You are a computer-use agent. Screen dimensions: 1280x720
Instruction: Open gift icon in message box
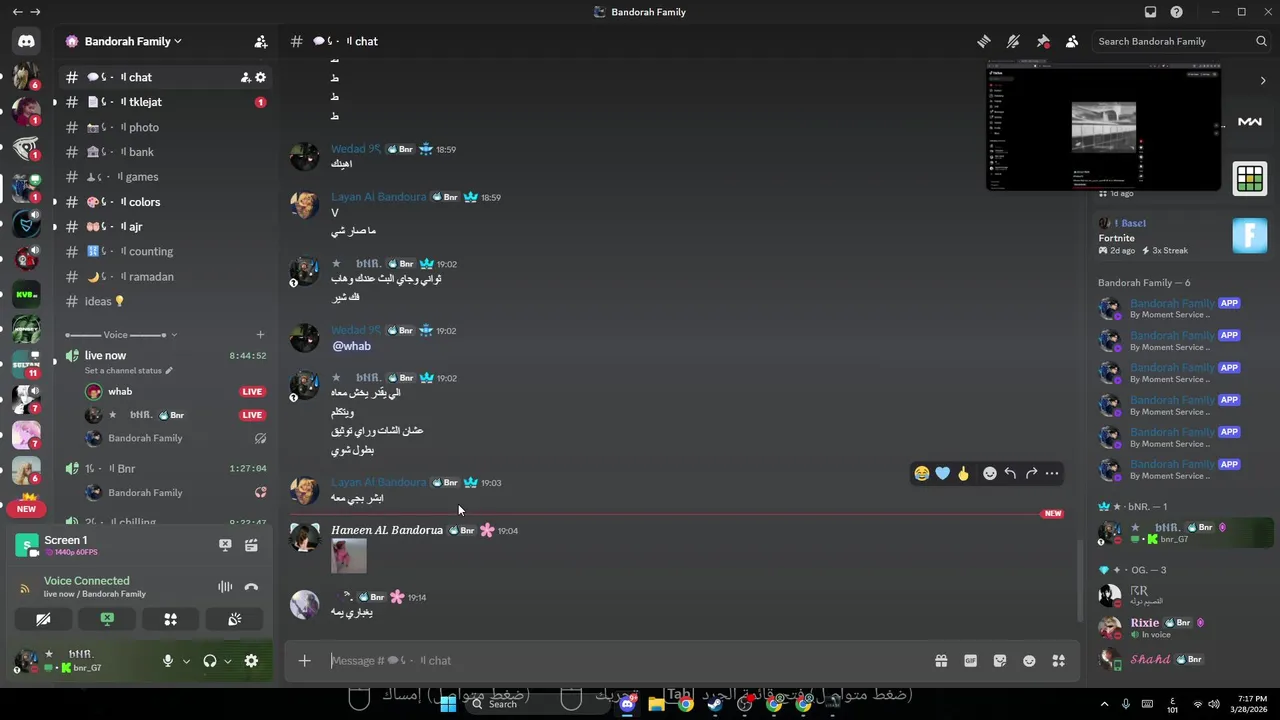[x=941, y=660]
